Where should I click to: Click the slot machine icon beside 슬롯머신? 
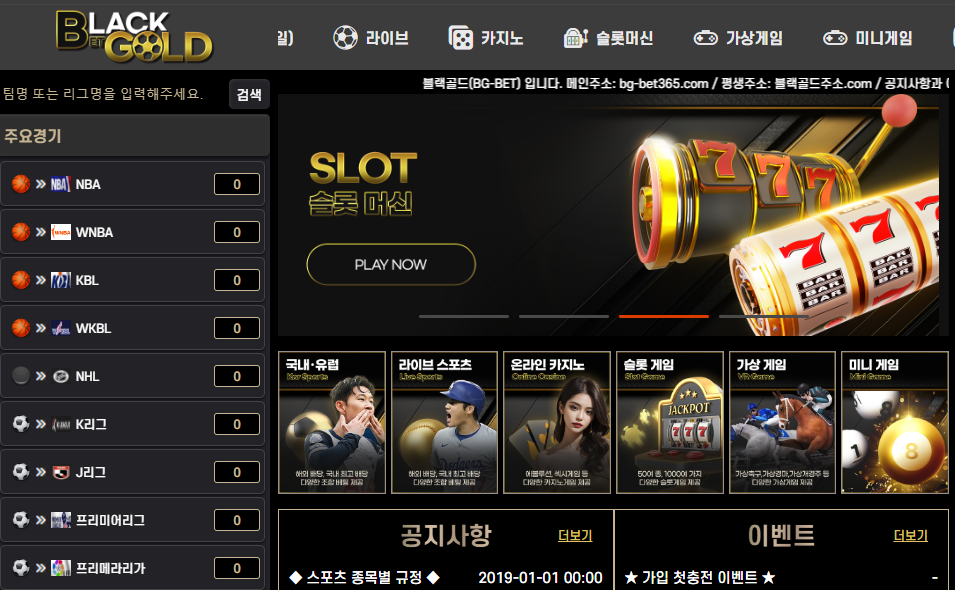tap(576, 38)
